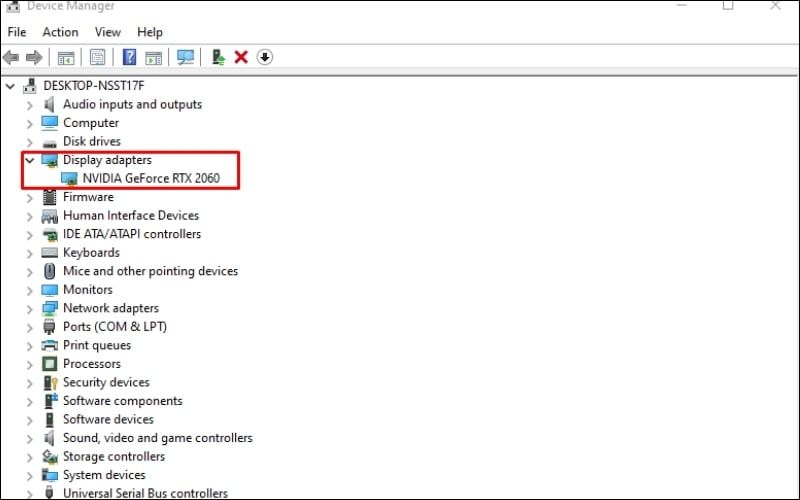Click Scan for hardware changes monitor icon

(x=186, y=57)
